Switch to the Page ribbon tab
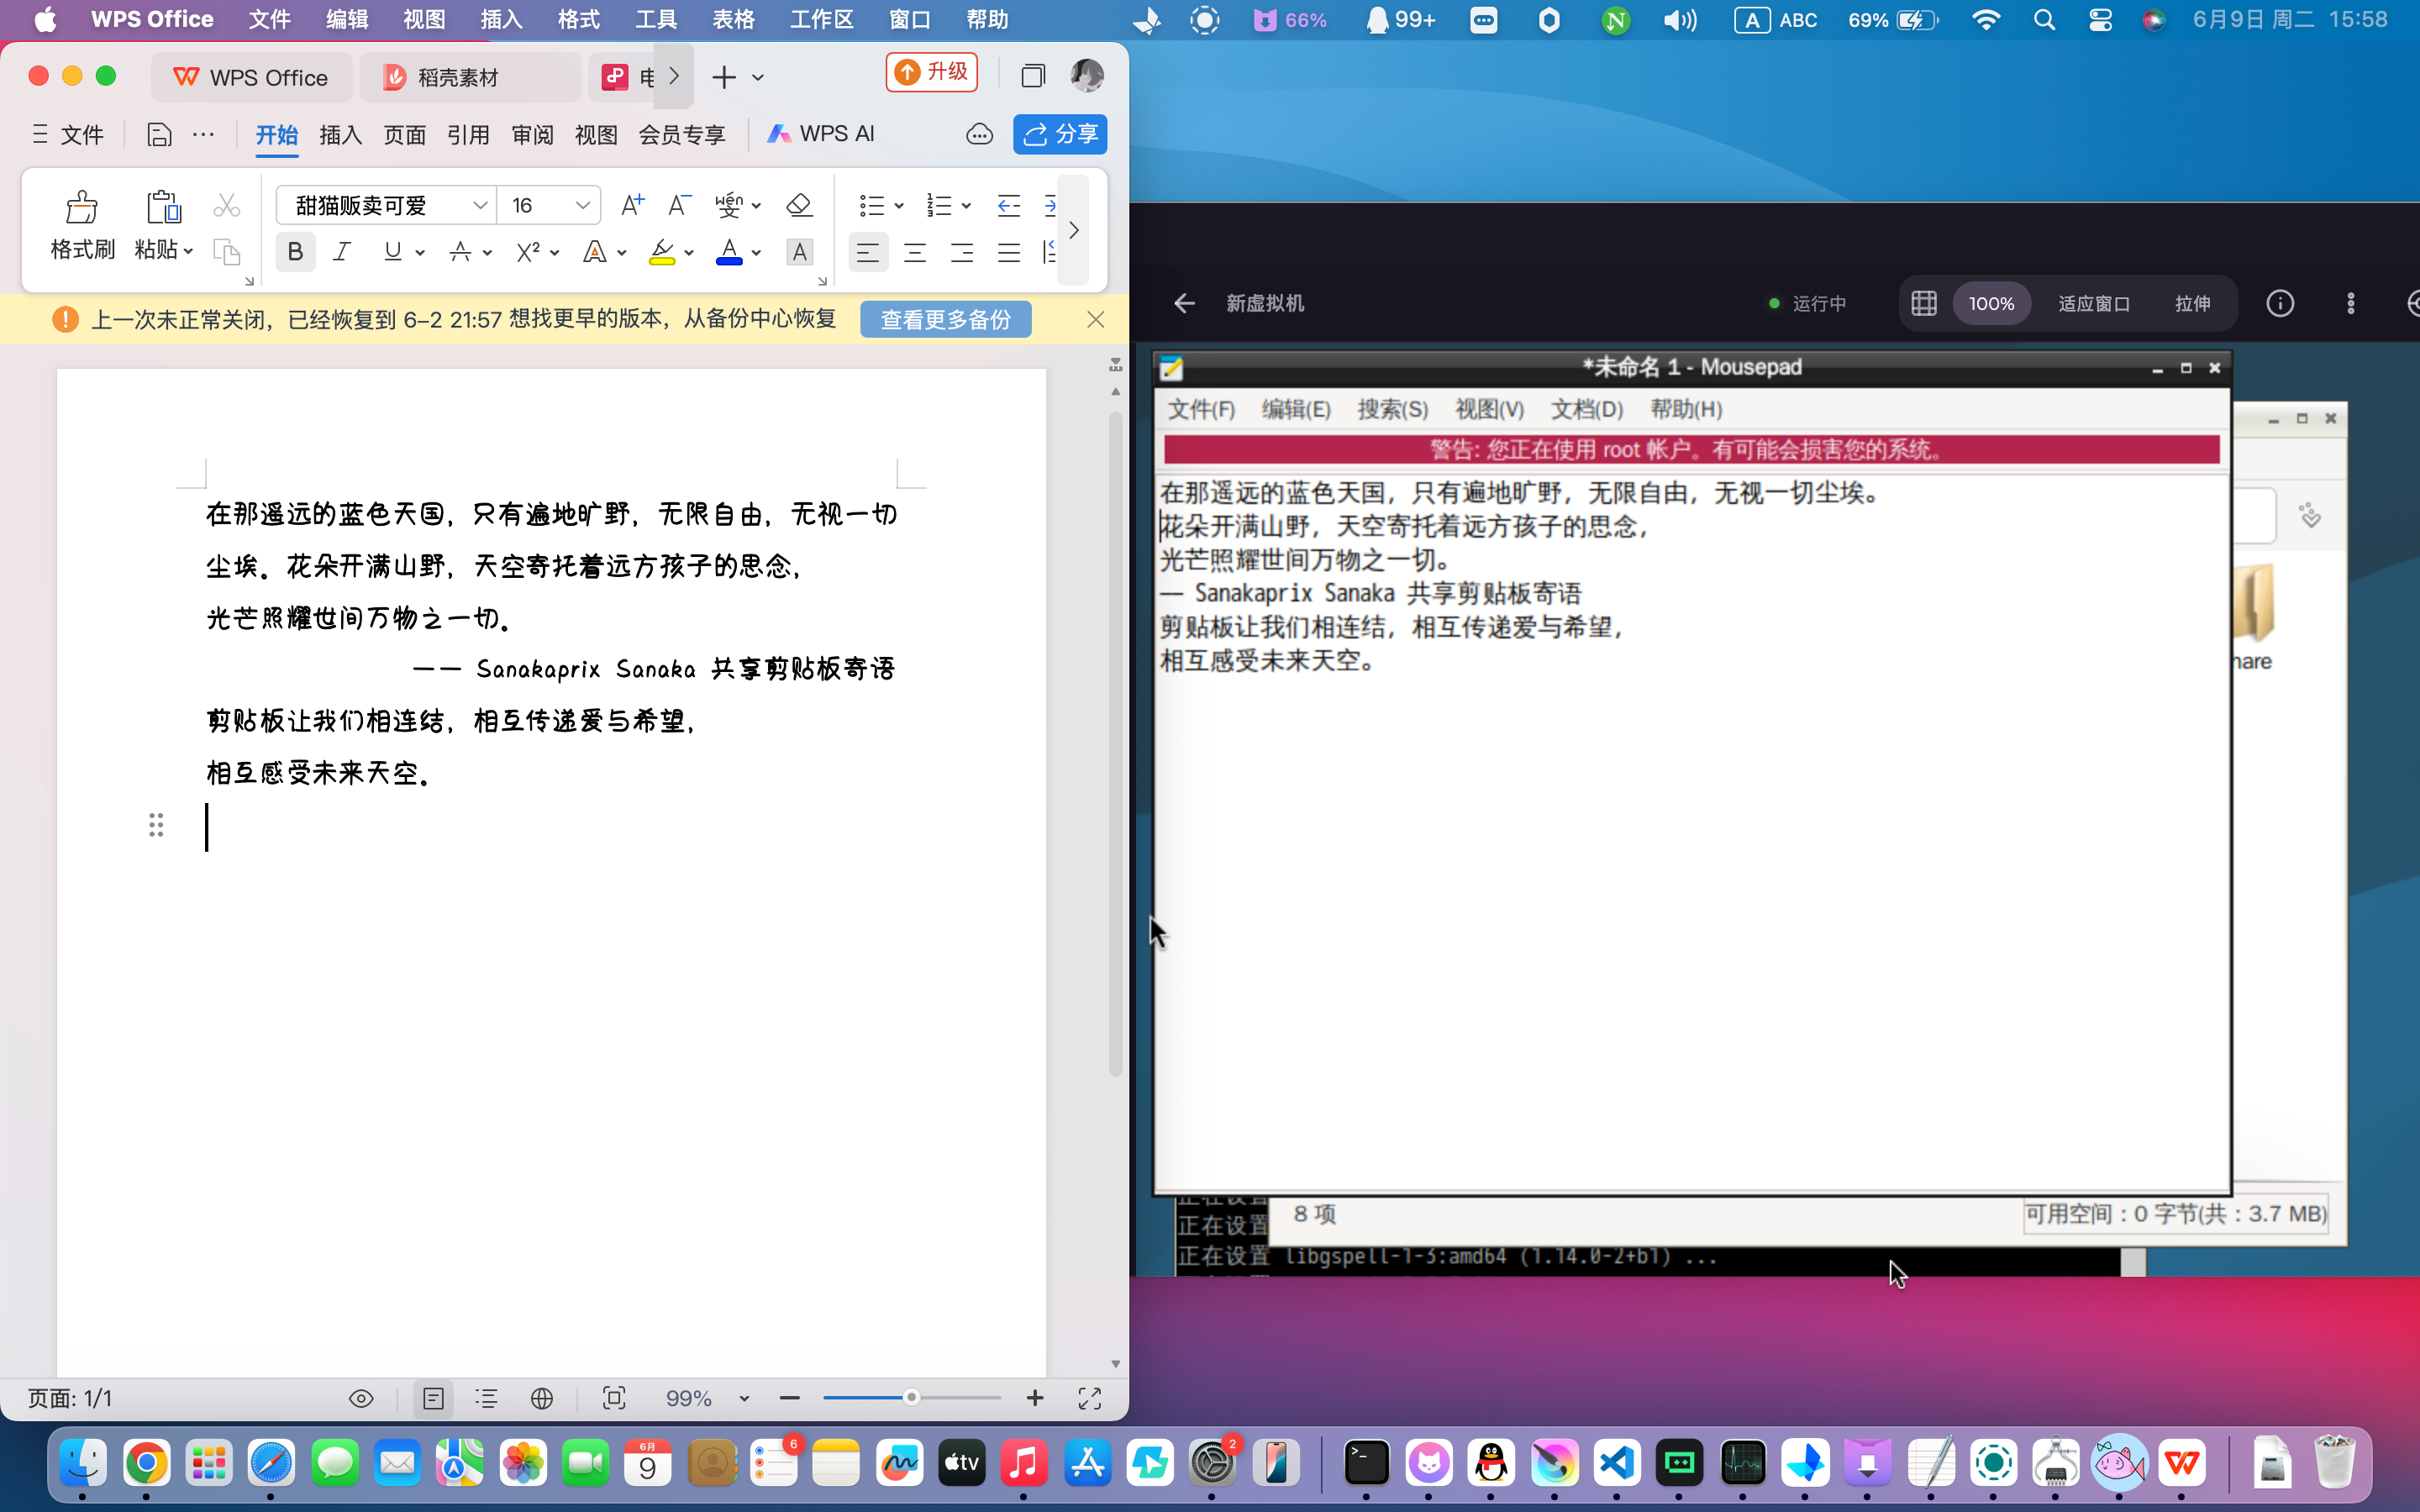This screenshot has height=1512, width=2420. pyautogui.click(x=404, y=134)
